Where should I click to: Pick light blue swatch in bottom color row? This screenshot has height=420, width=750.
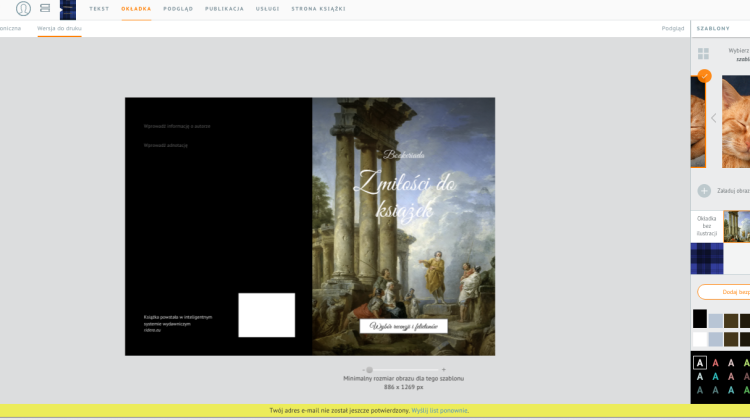[x=715, y=339]
